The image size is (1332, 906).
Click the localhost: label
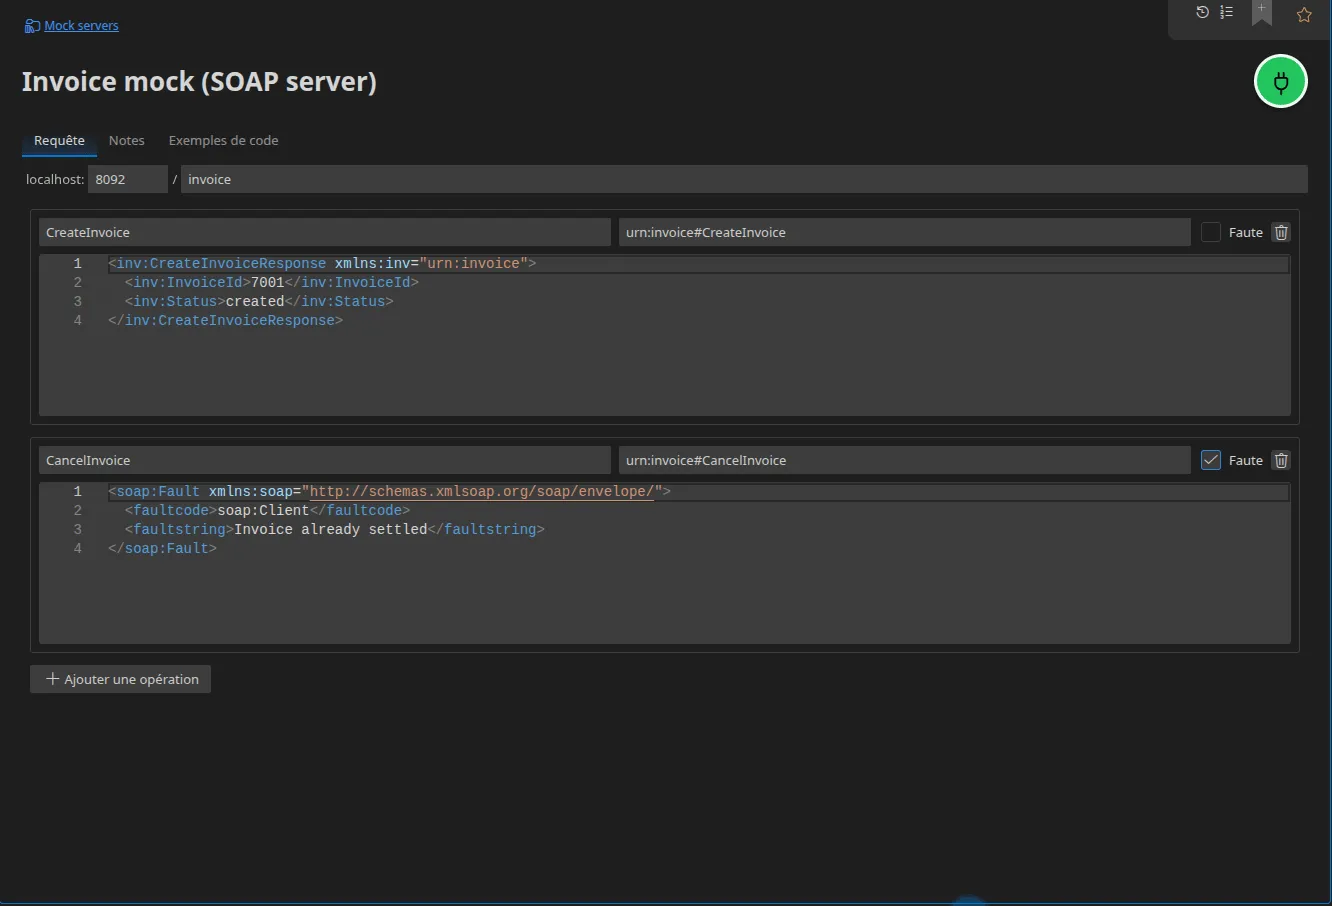55,179
